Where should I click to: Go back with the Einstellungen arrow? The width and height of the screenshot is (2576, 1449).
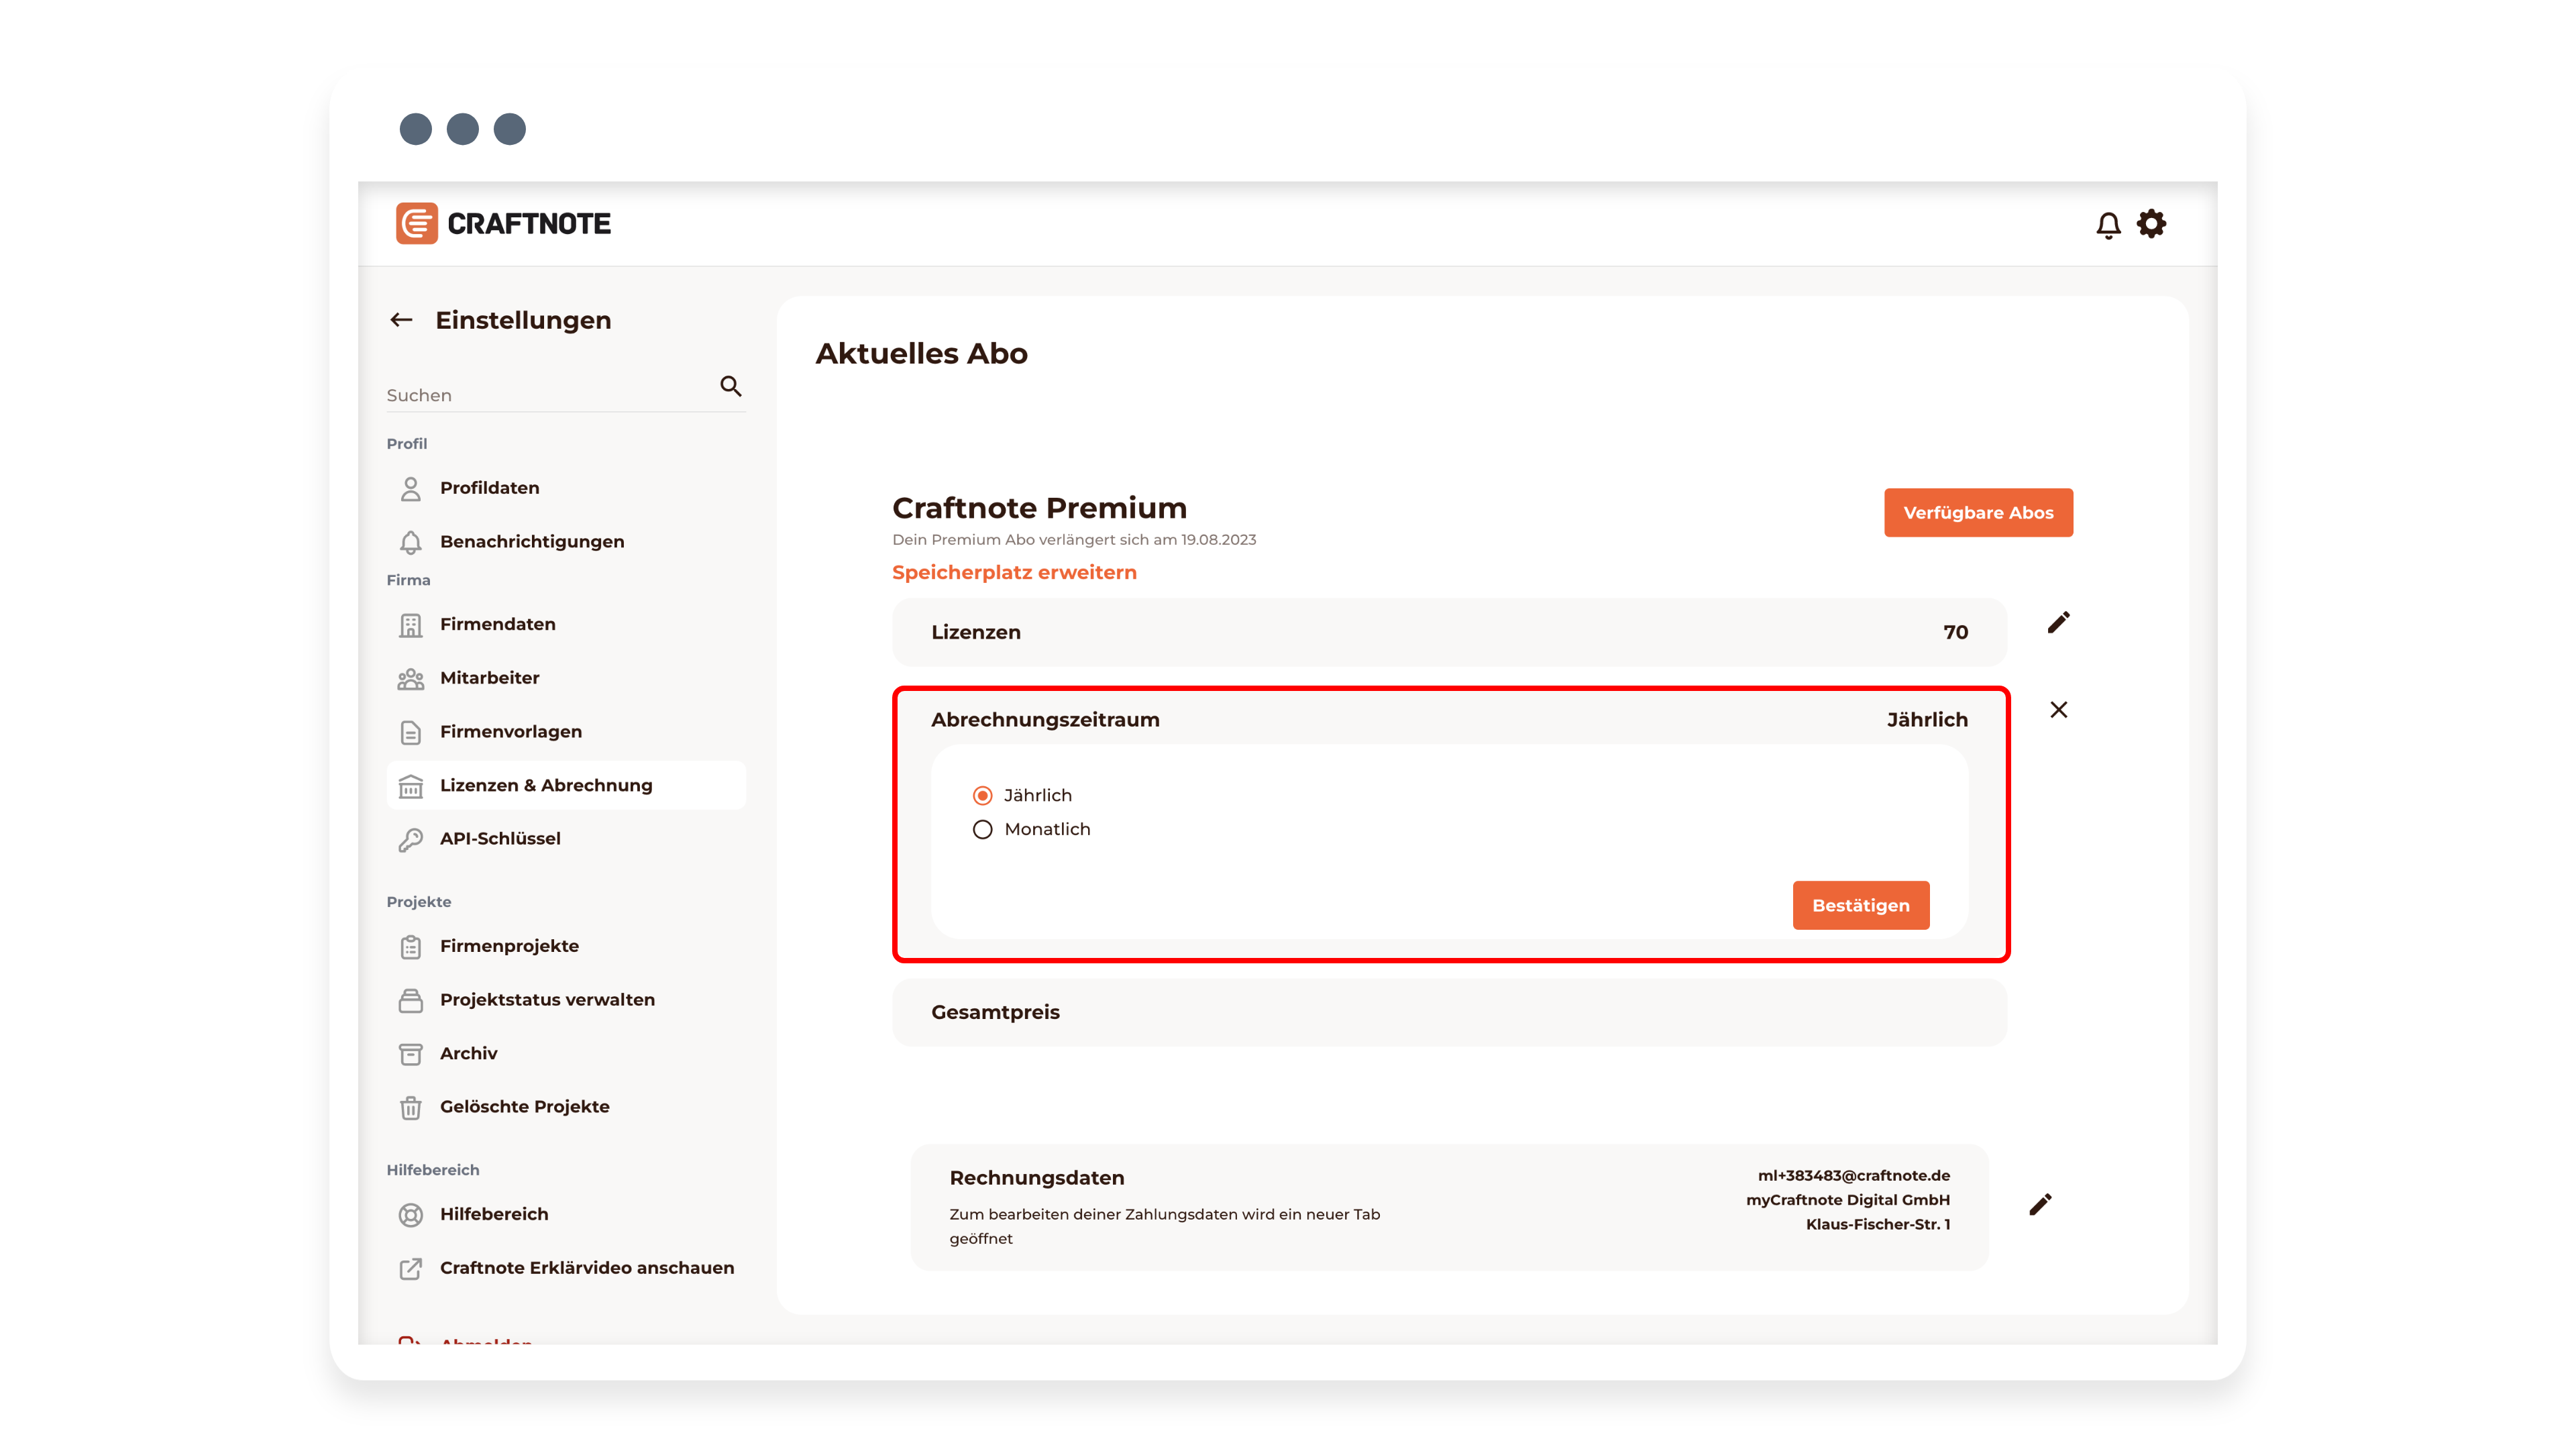tap(402, 320)
